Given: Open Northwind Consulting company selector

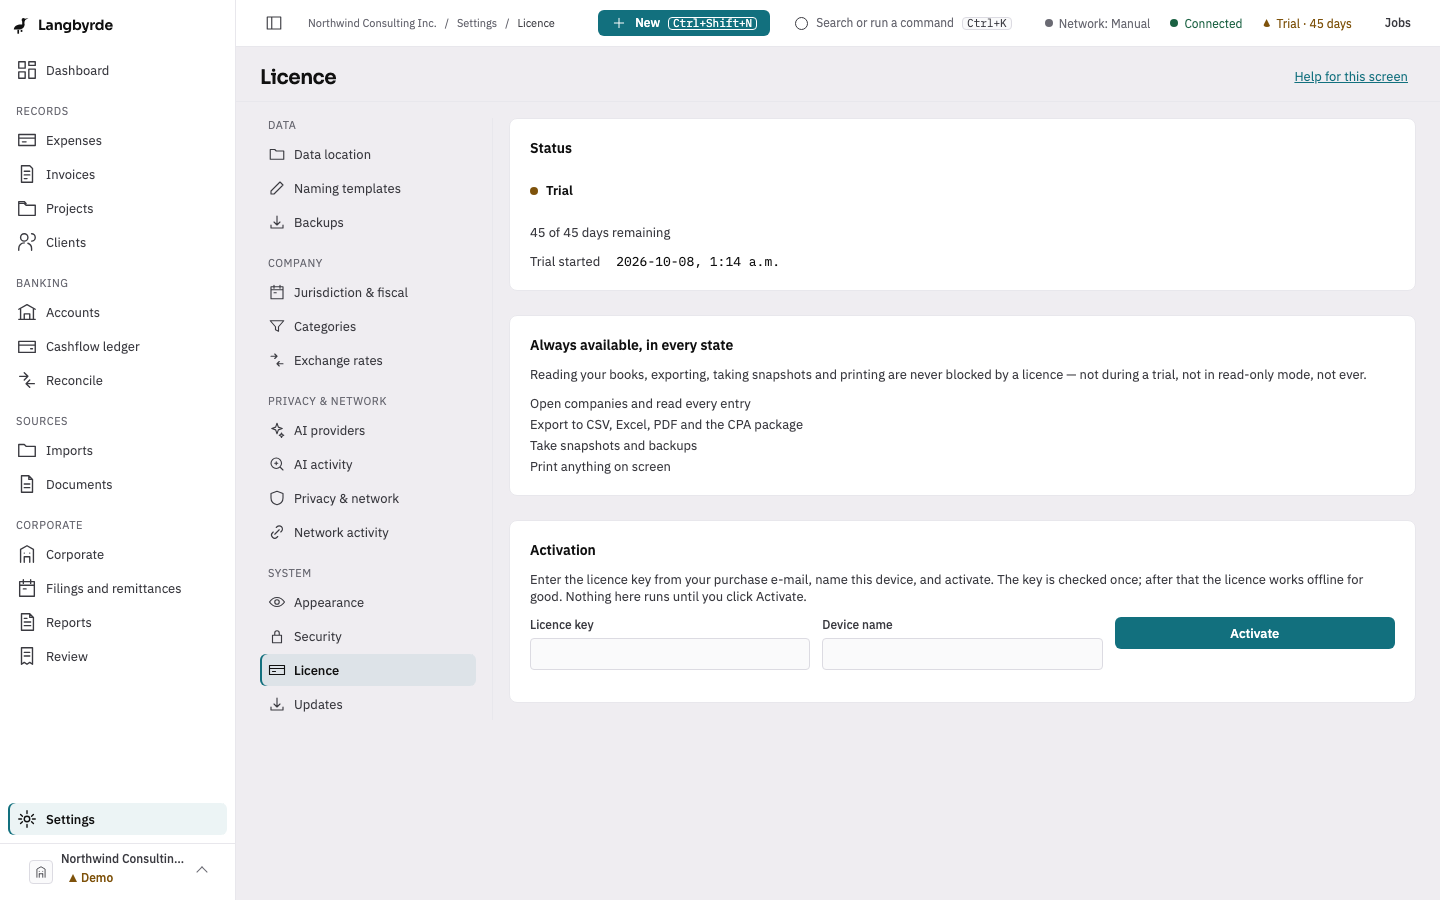Looking at the screenshot, I should point(118,870).
